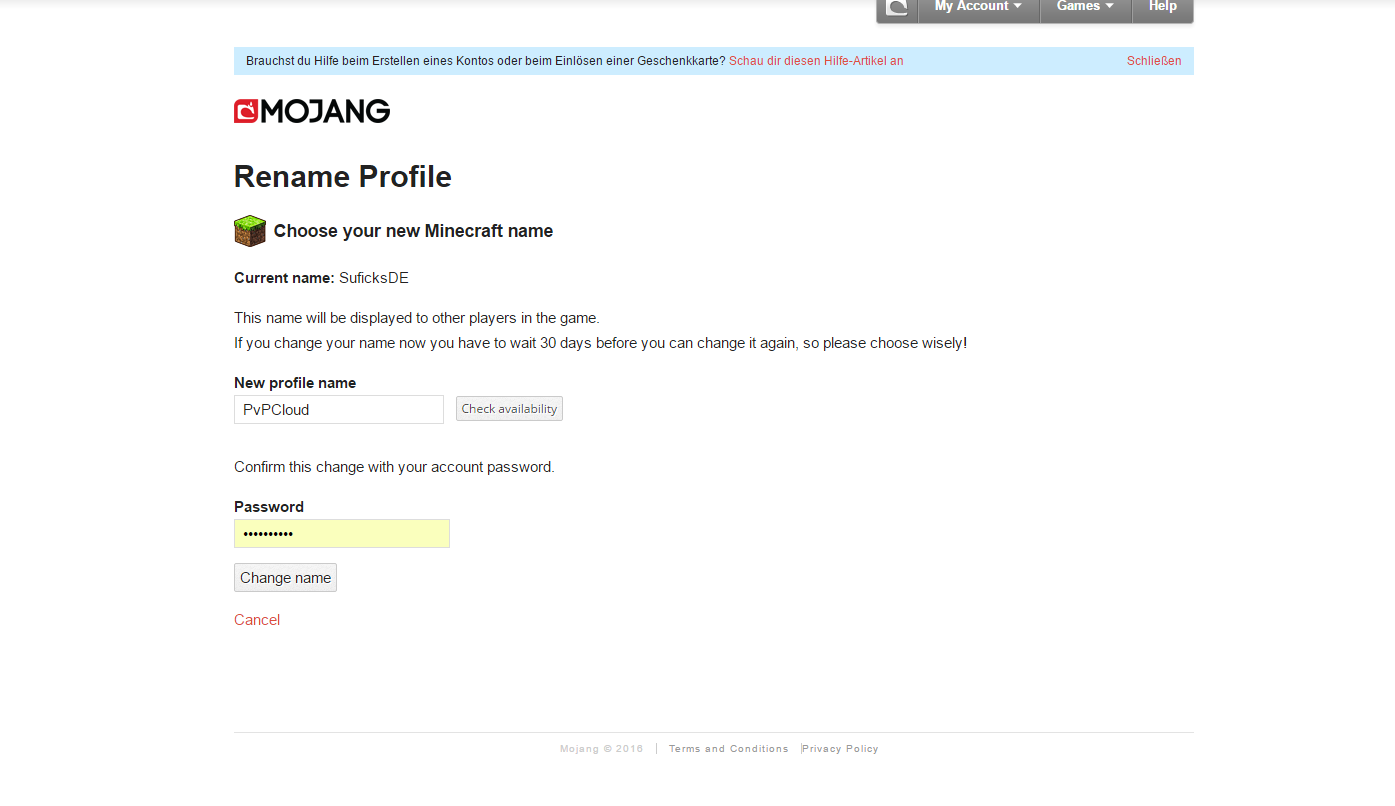The width and height of the screenshot is (1395, 806).
Task: Focus the Password field
Action: (342, 533)
